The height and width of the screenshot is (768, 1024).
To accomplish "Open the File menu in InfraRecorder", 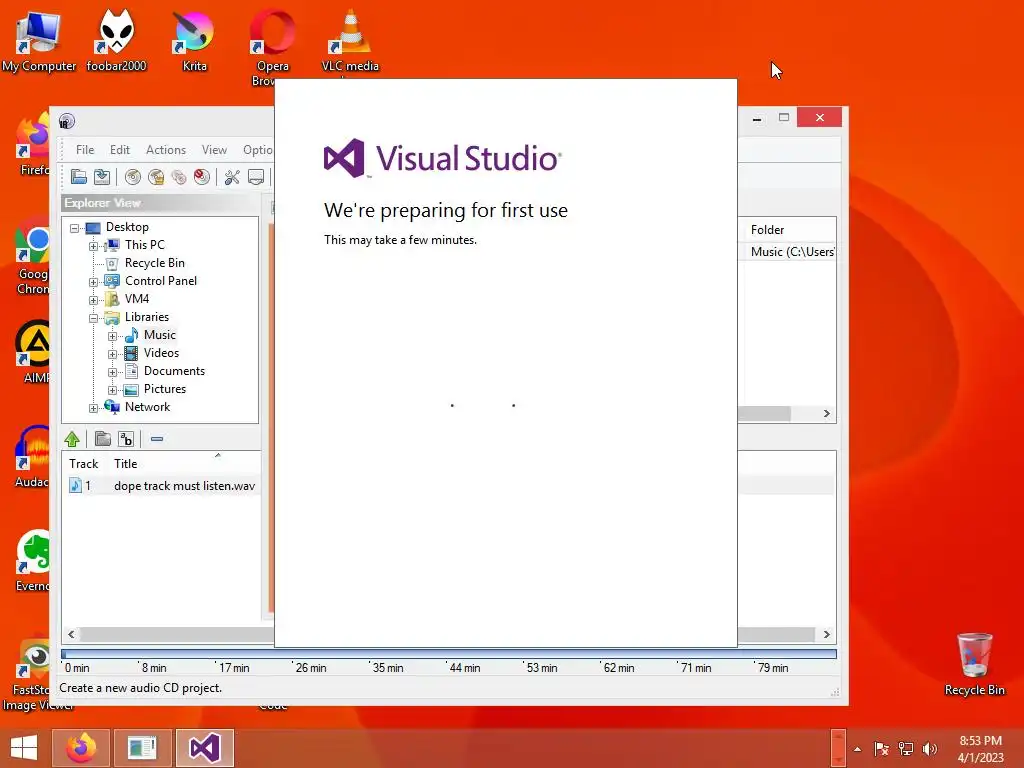I will pyautogui.click(x=85, y=150).
